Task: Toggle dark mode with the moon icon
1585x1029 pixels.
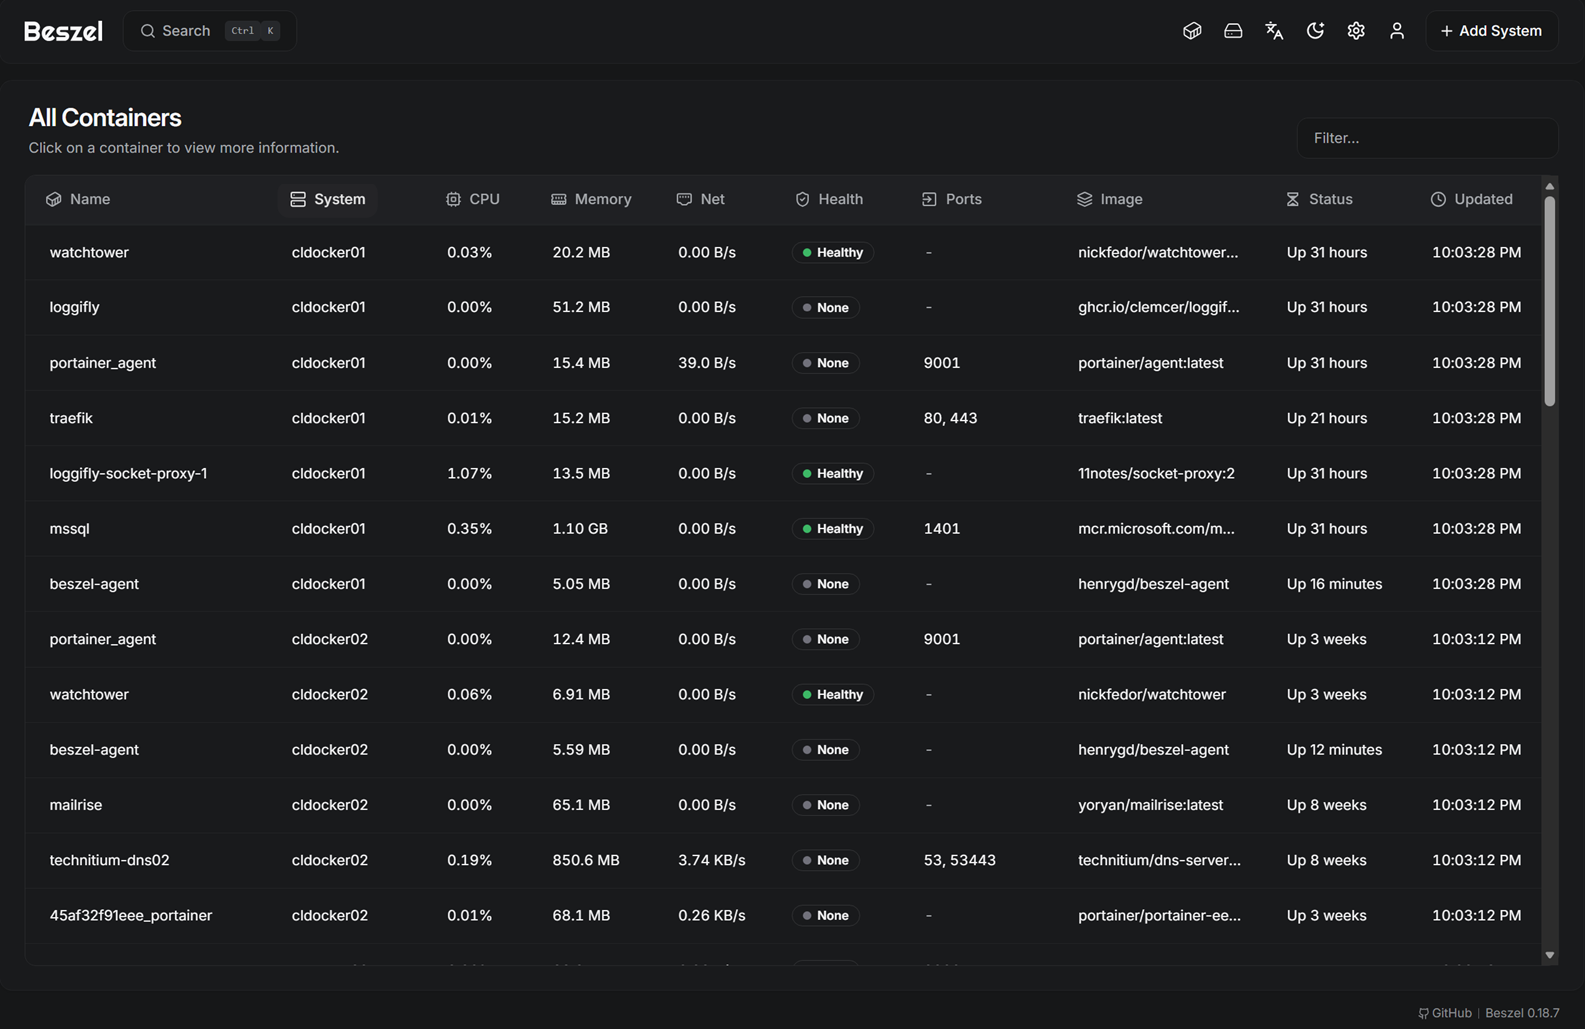Action: pyautogui.click(x=1315, y=31)
